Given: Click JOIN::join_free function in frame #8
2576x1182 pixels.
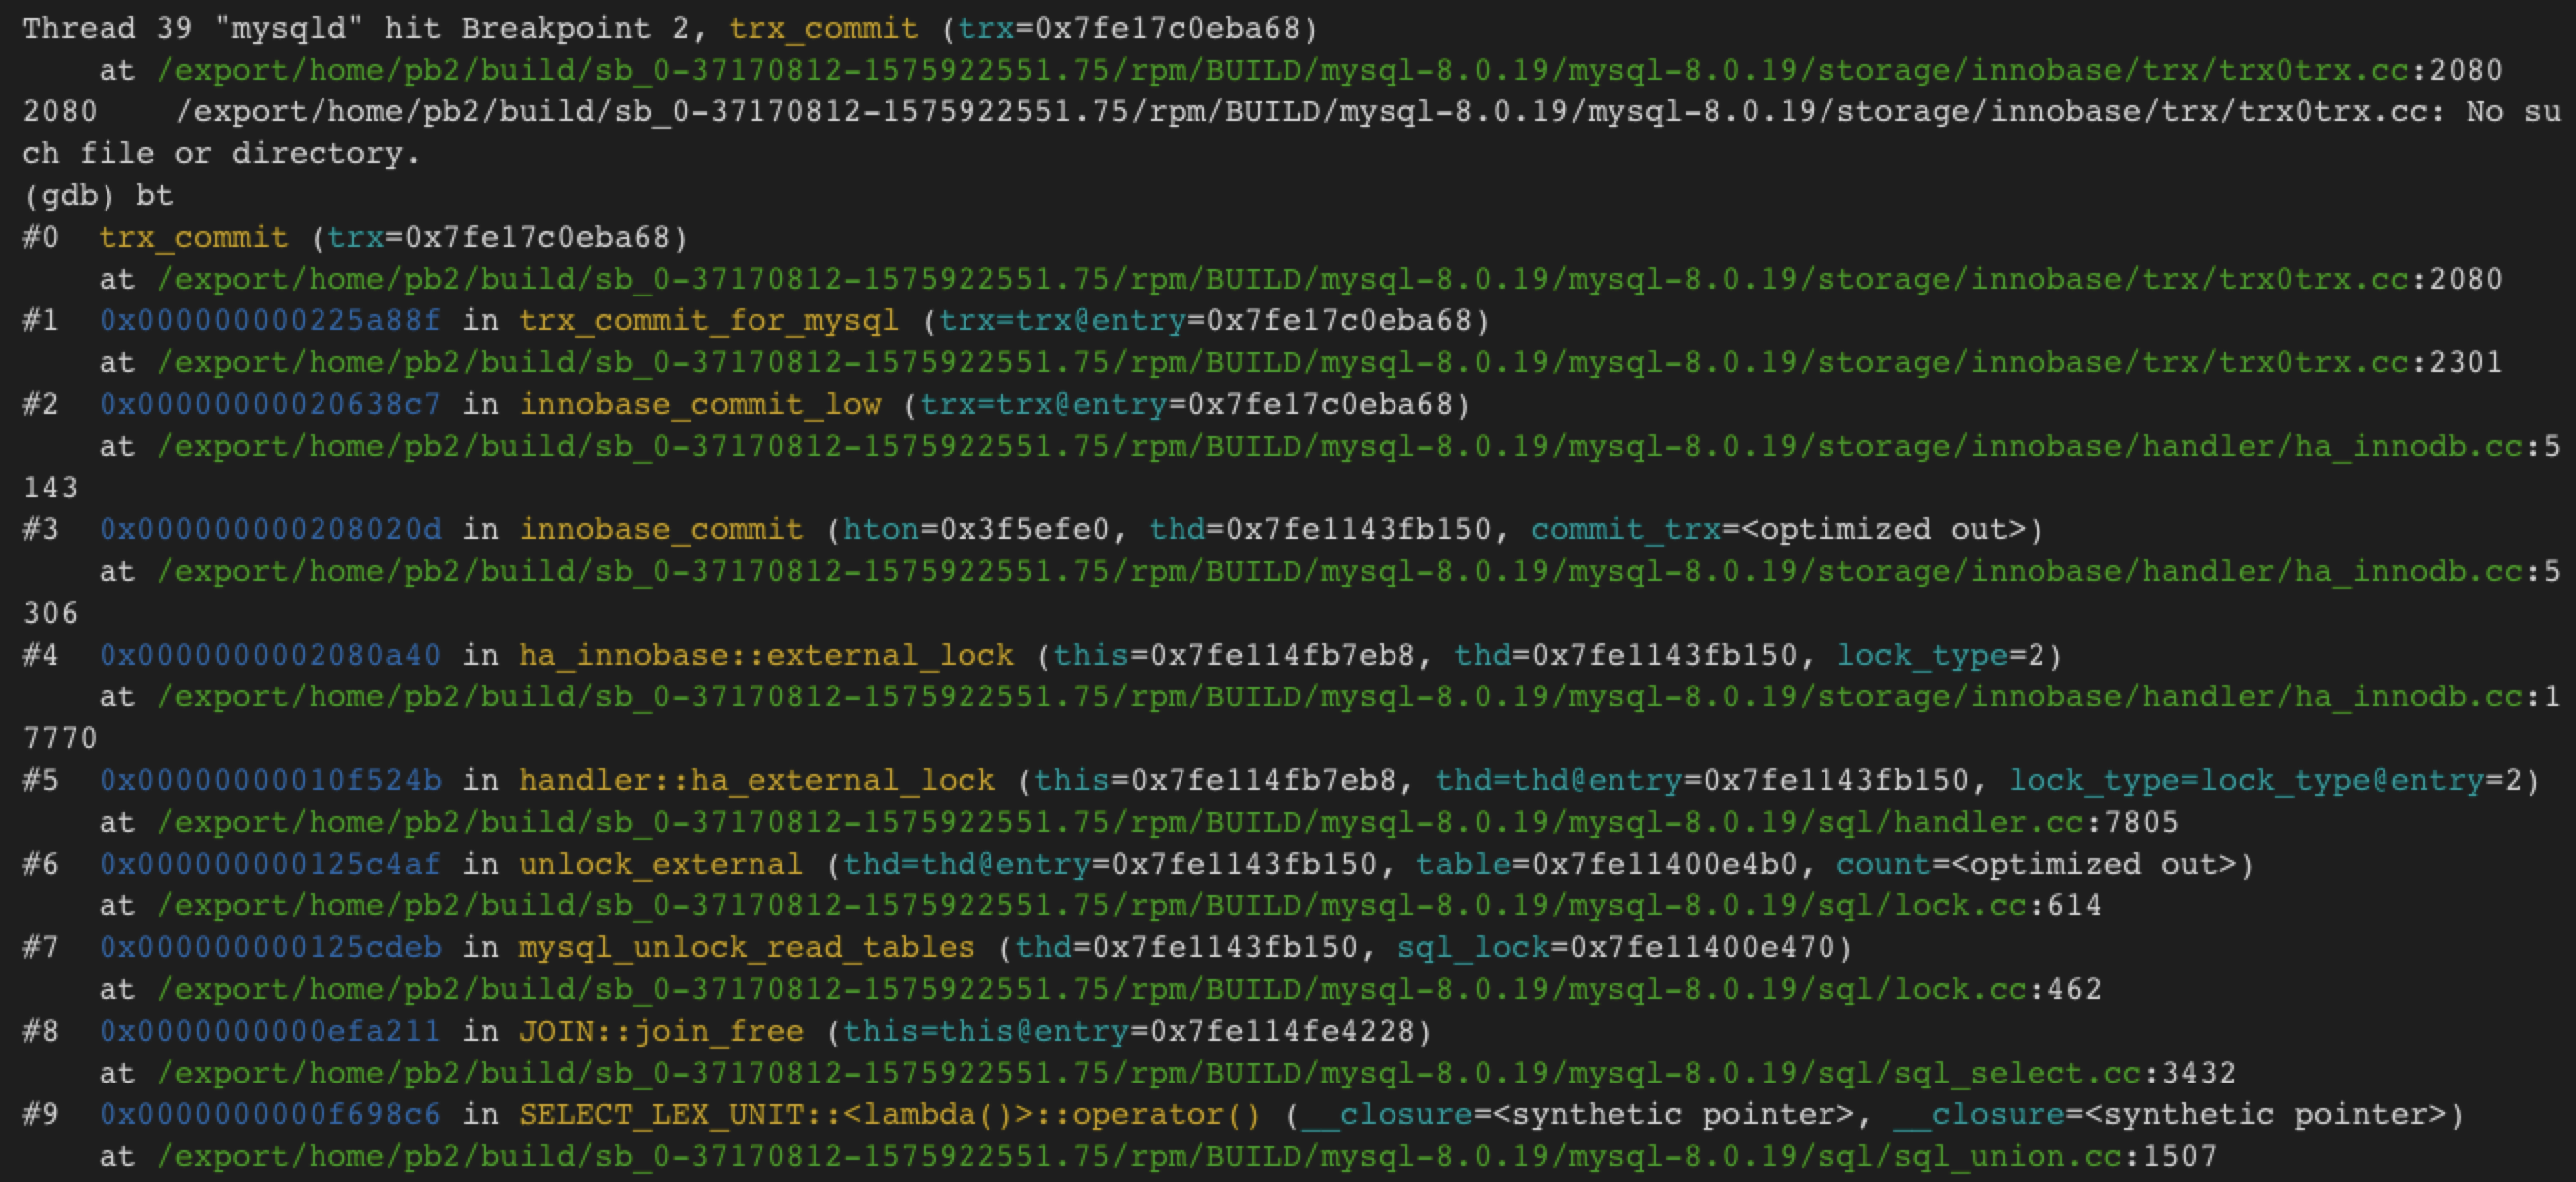Looking at the screenshot, I should tap(661, 1031).
